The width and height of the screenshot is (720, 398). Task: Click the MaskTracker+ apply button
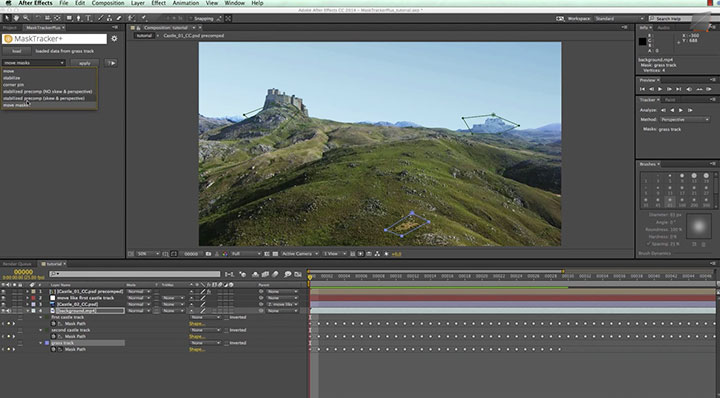pos(84,63)
